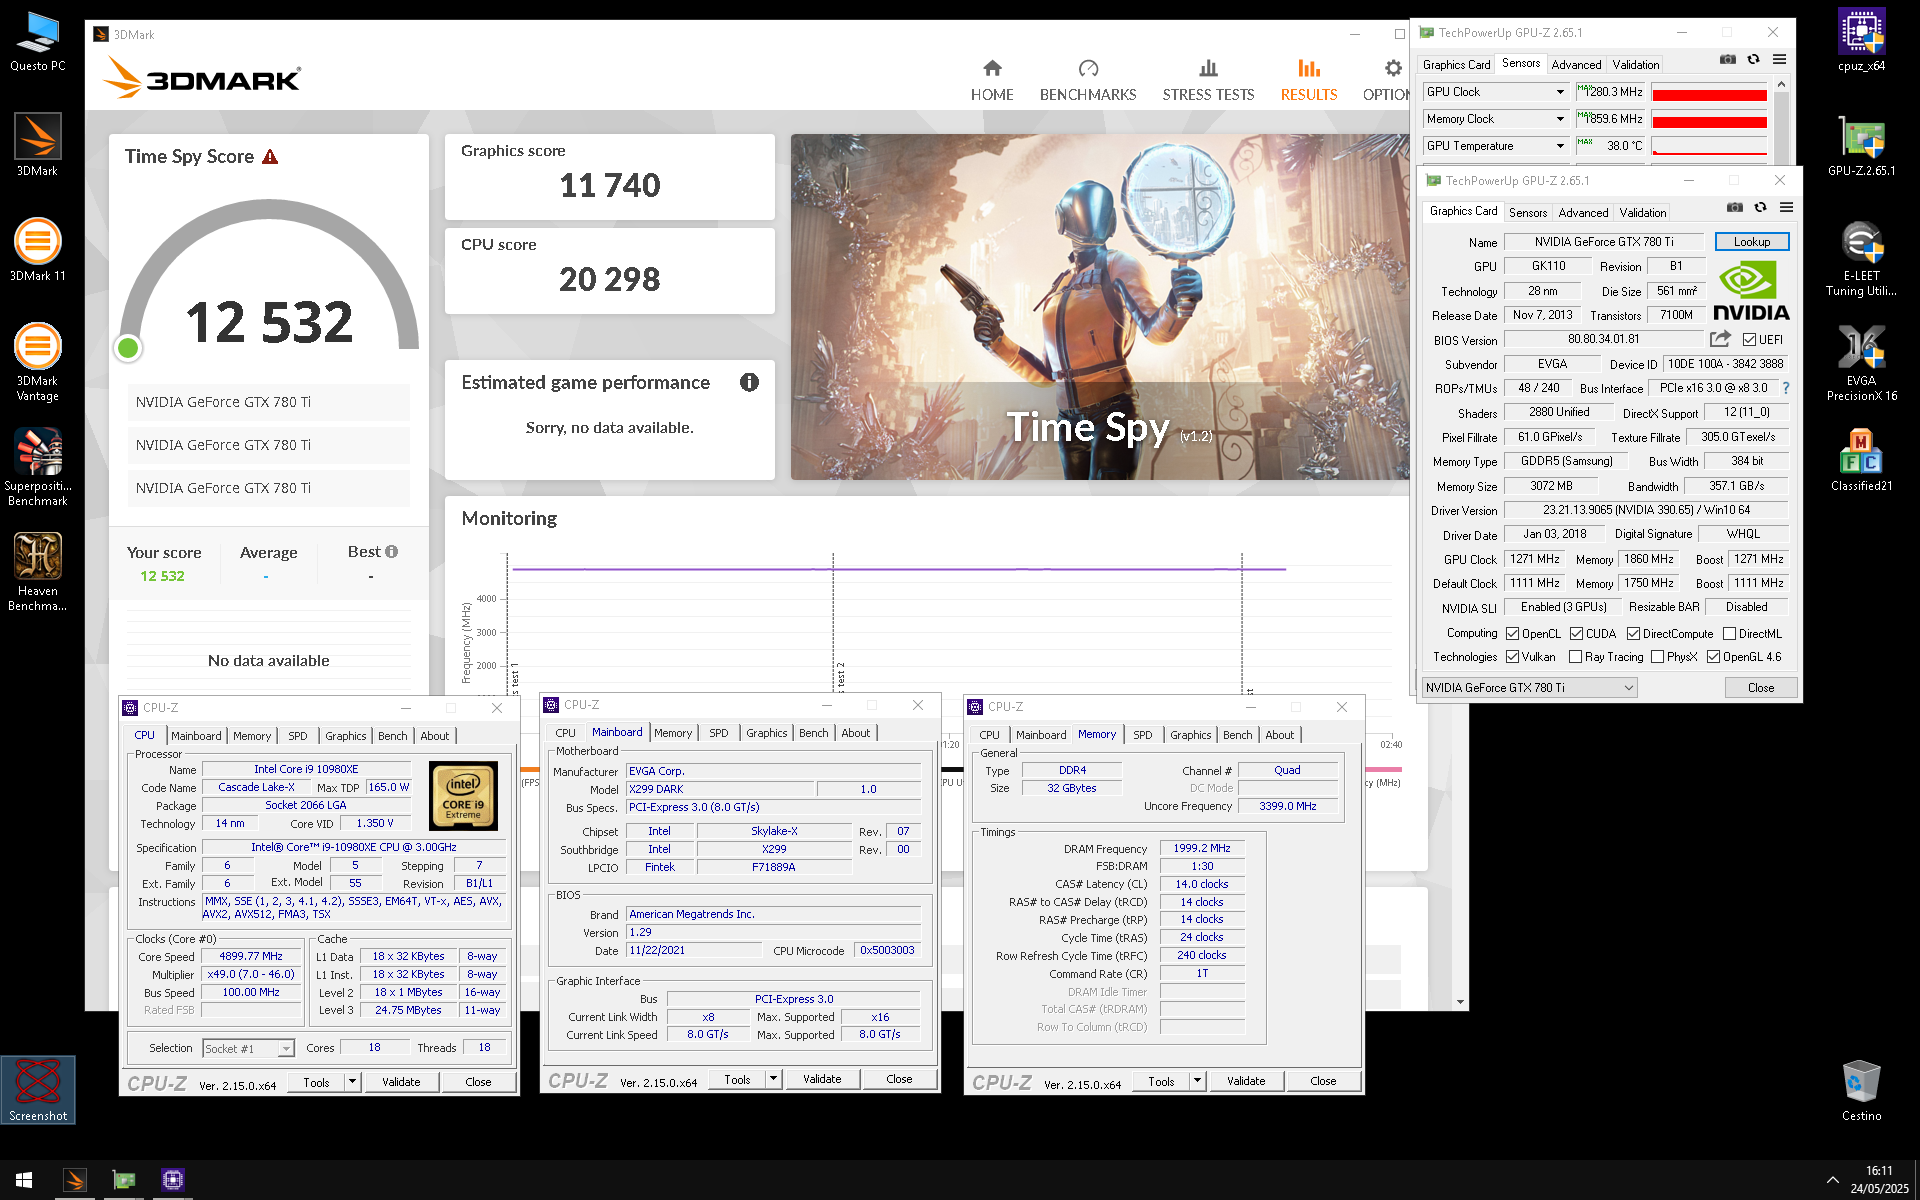The width and height of the screenshot is (1920, 1200).
Task: Refresh front GPU-Z window
Action: pos(1760,207)
